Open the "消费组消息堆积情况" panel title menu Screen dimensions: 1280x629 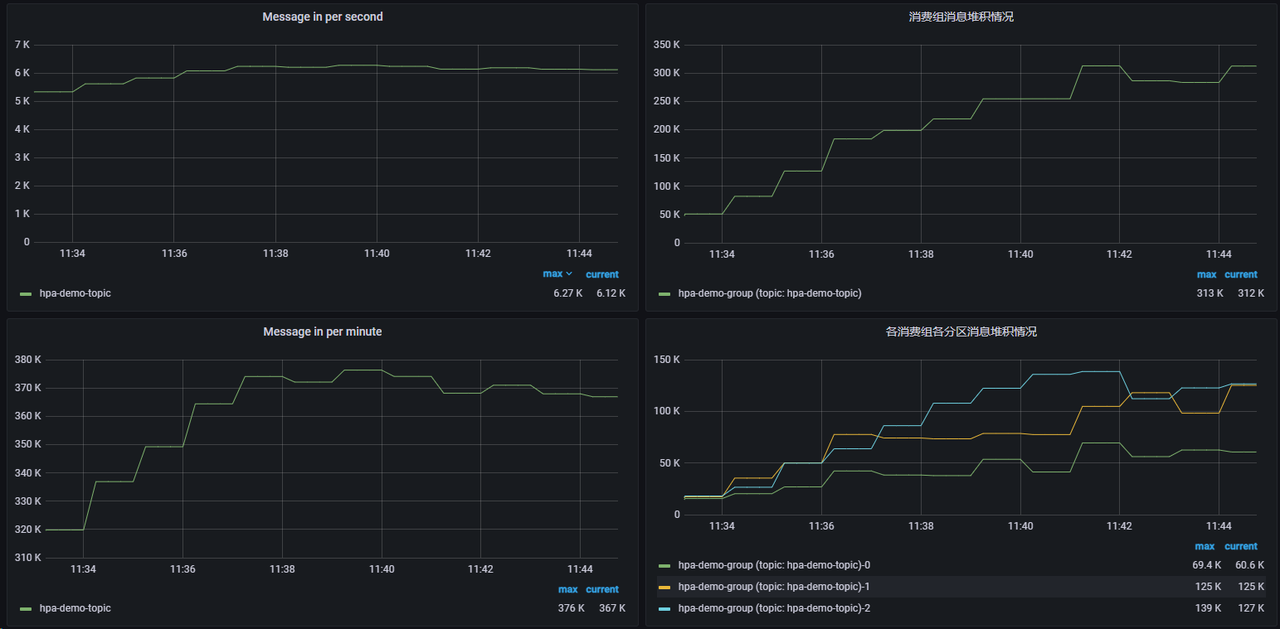pyautogui.click(x=960, y=17)
